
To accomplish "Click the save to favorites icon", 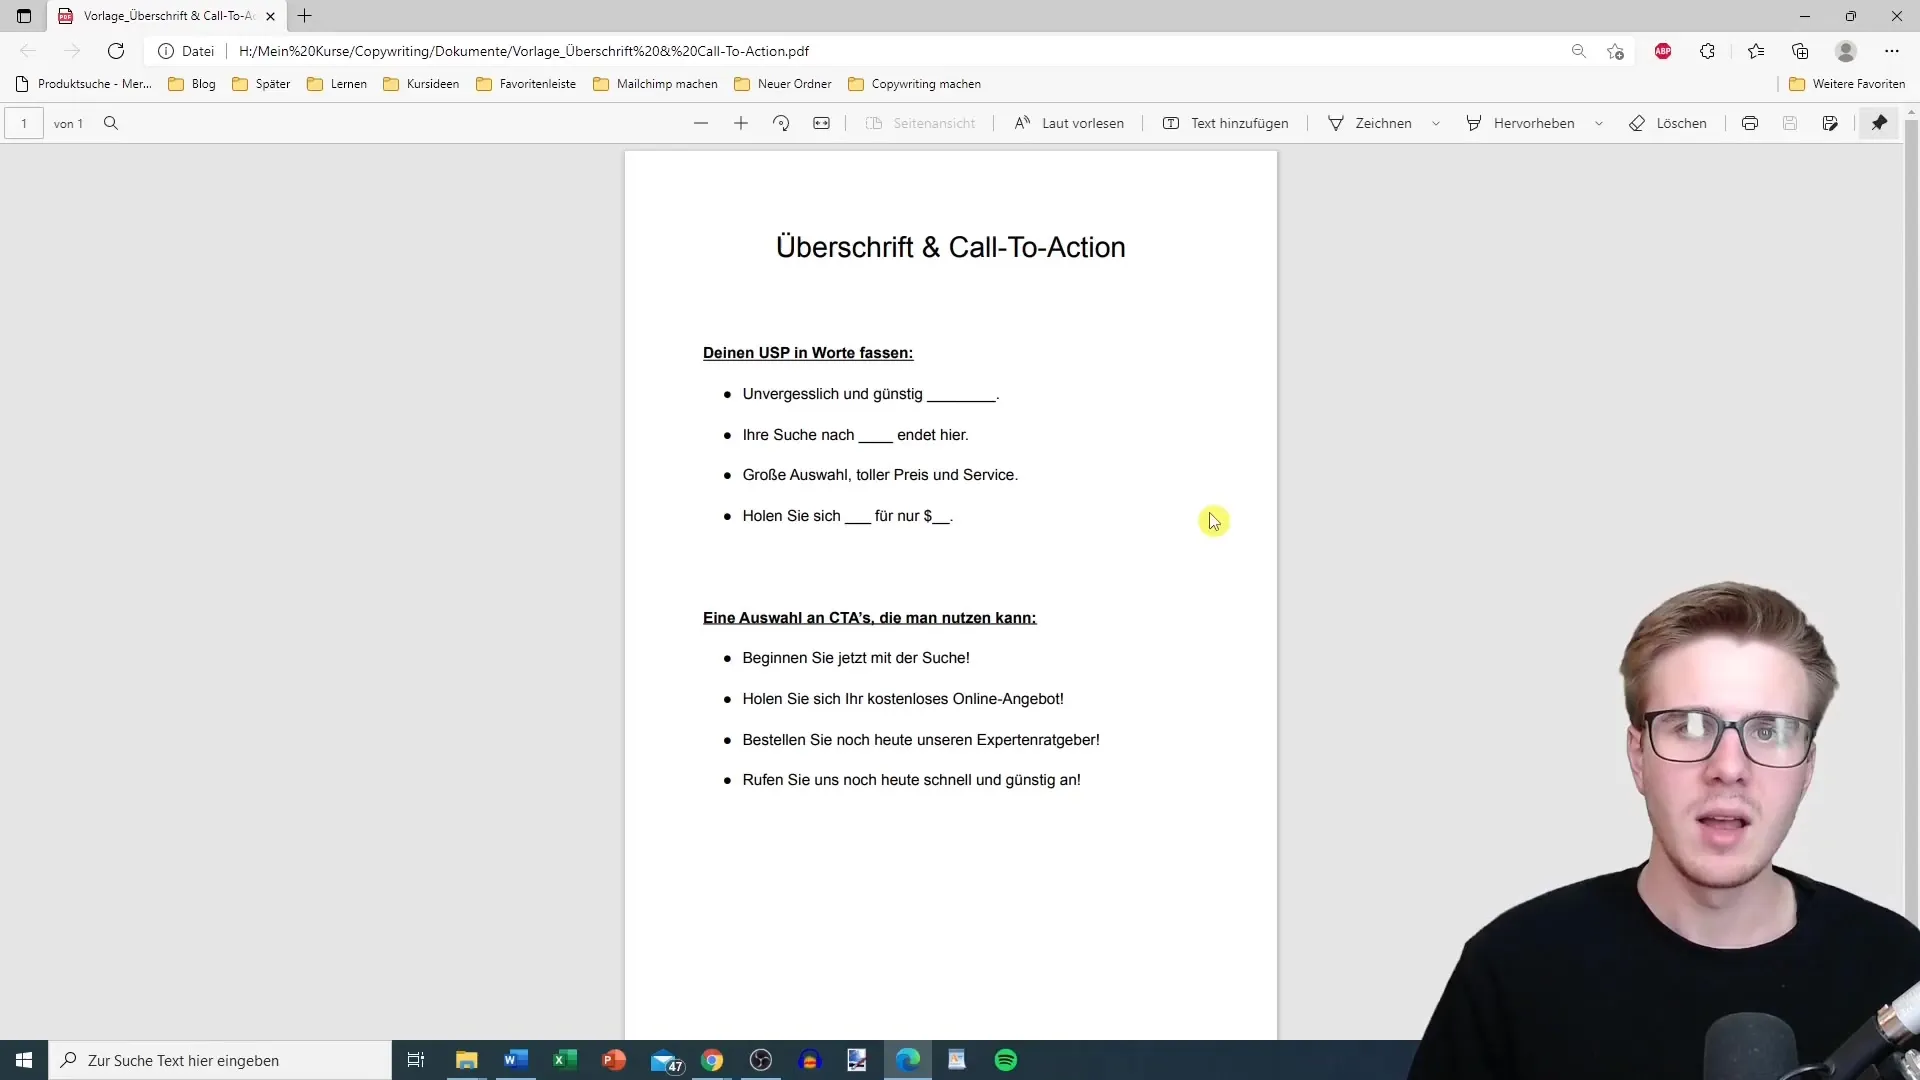I will pyautogui.click(x=1615, y=50).
